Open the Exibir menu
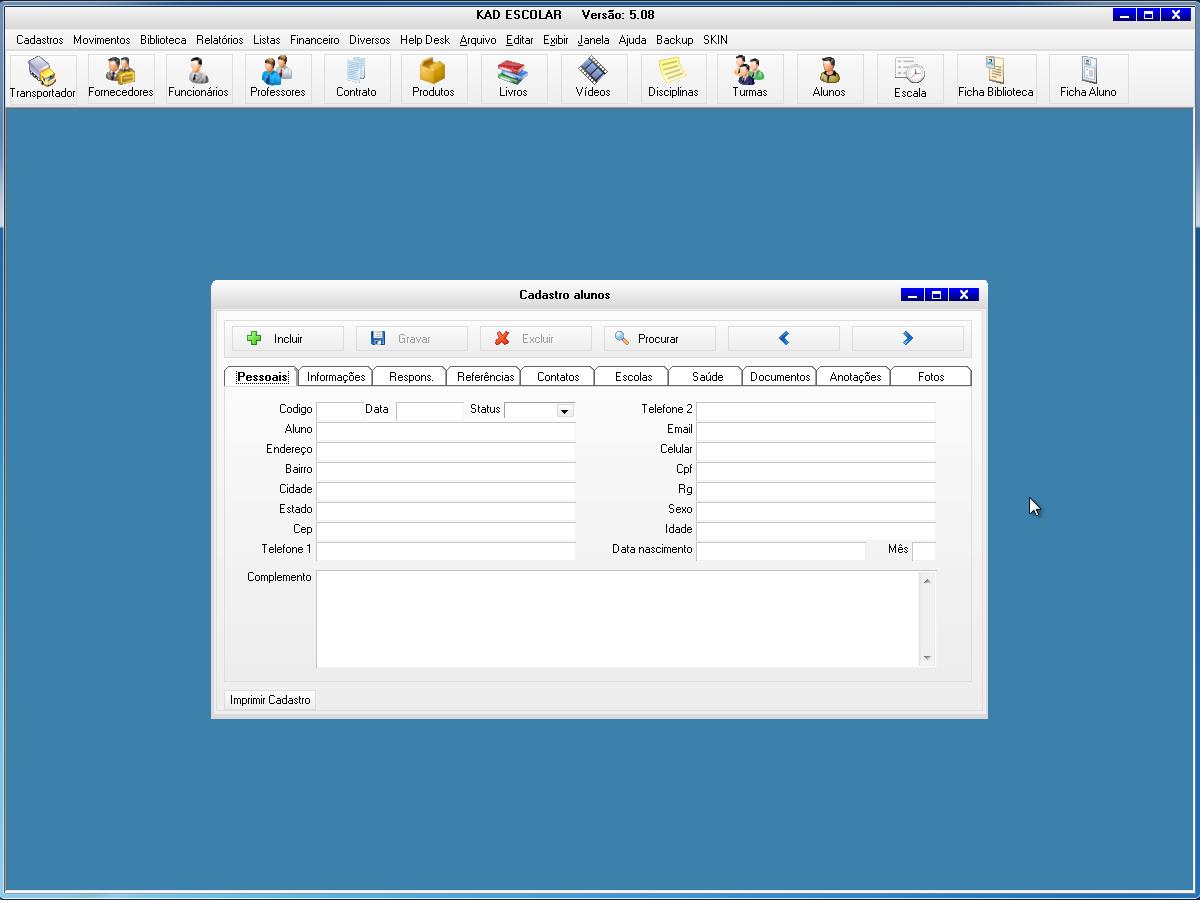Screen dimensions: 1200x900 tap(556, 40)
